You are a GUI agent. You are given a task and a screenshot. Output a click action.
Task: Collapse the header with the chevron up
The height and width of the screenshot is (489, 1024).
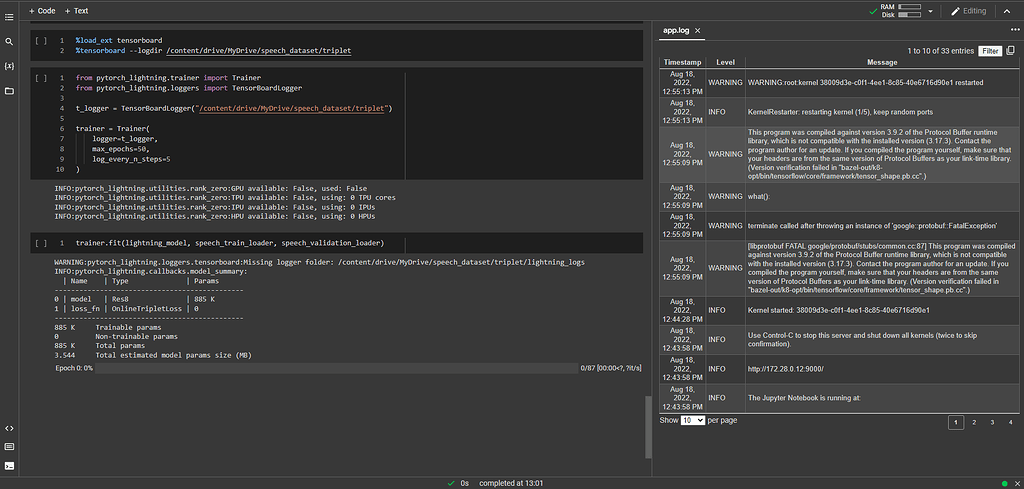pos(1007,11)
